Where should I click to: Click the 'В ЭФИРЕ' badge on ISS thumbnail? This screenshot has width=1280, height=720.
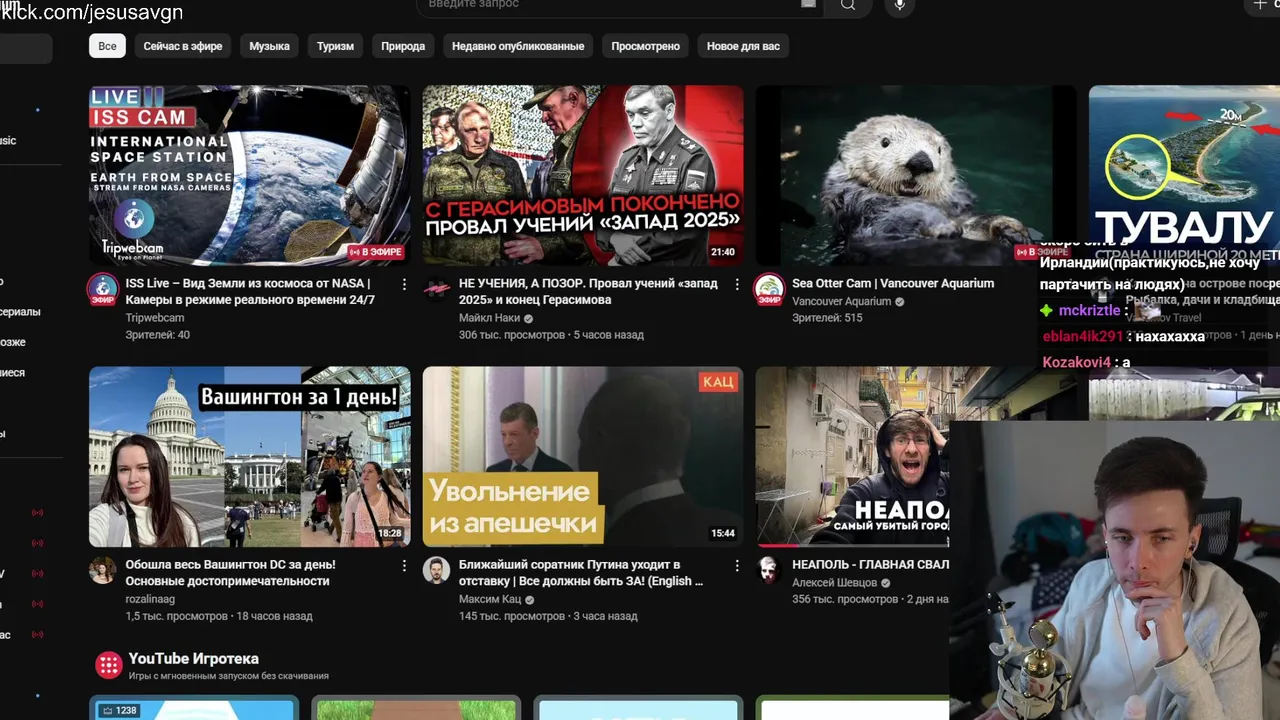point(375,252)
